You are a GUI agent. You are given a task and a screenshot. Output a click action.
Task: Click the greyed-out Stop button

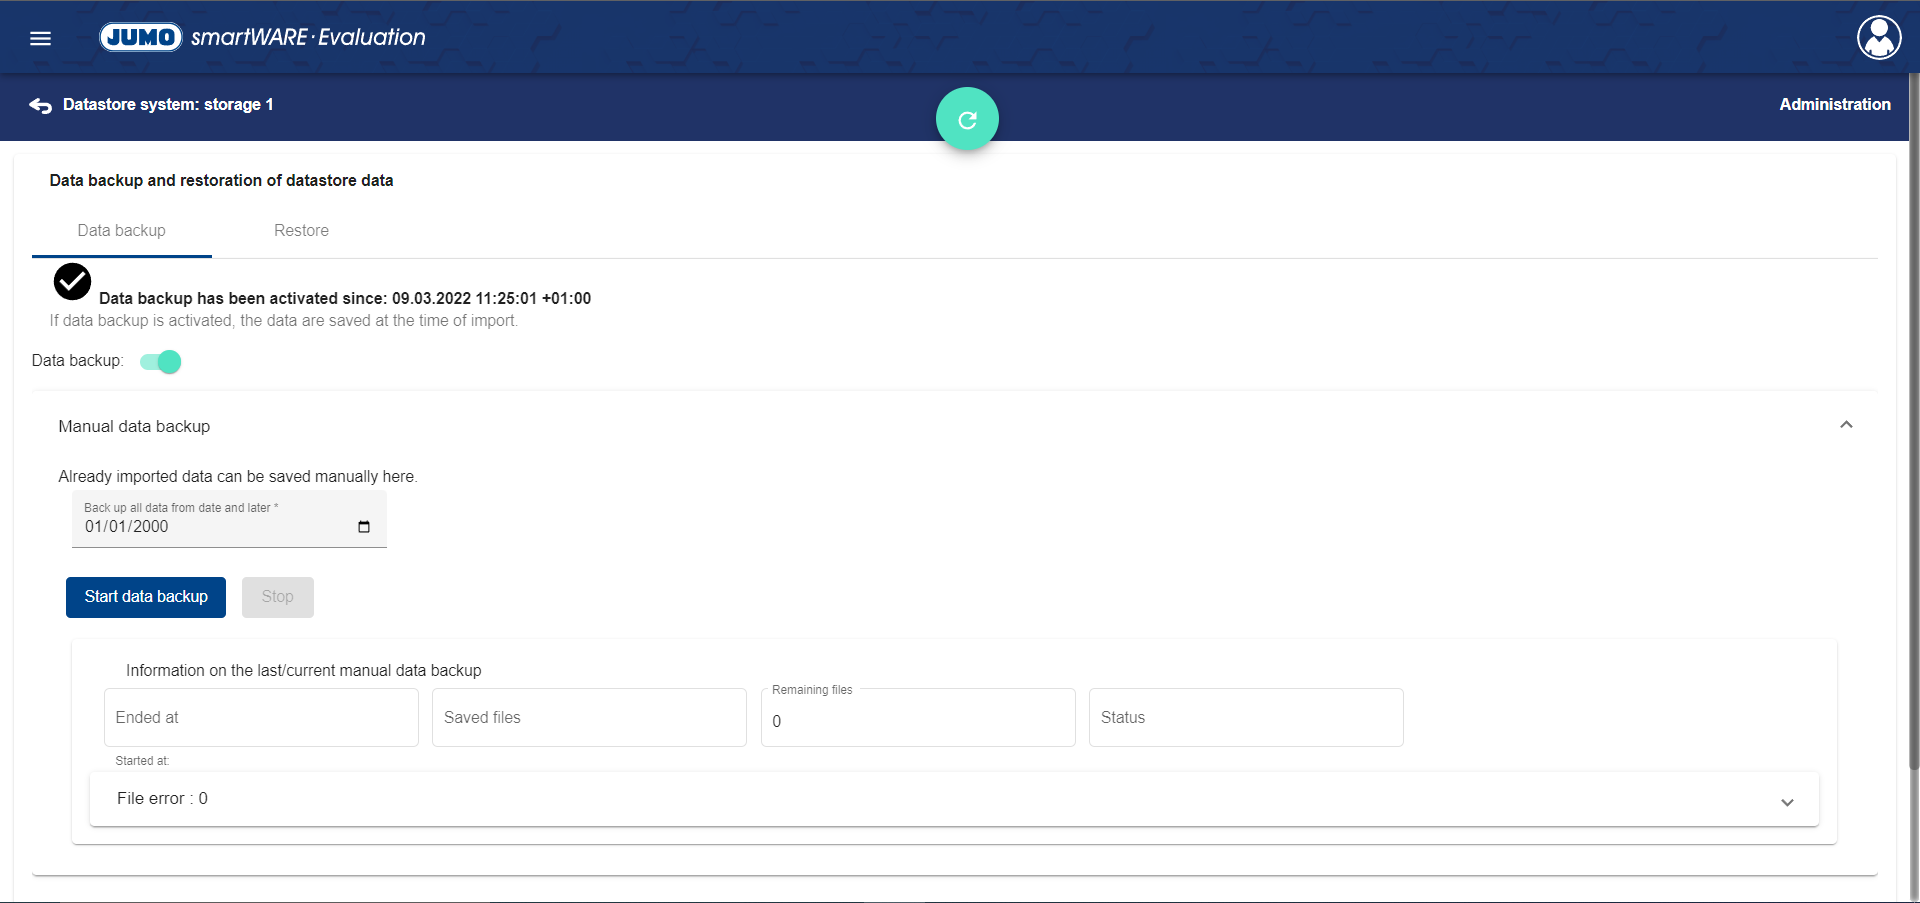pyautogui.click(x=277, y=597)
